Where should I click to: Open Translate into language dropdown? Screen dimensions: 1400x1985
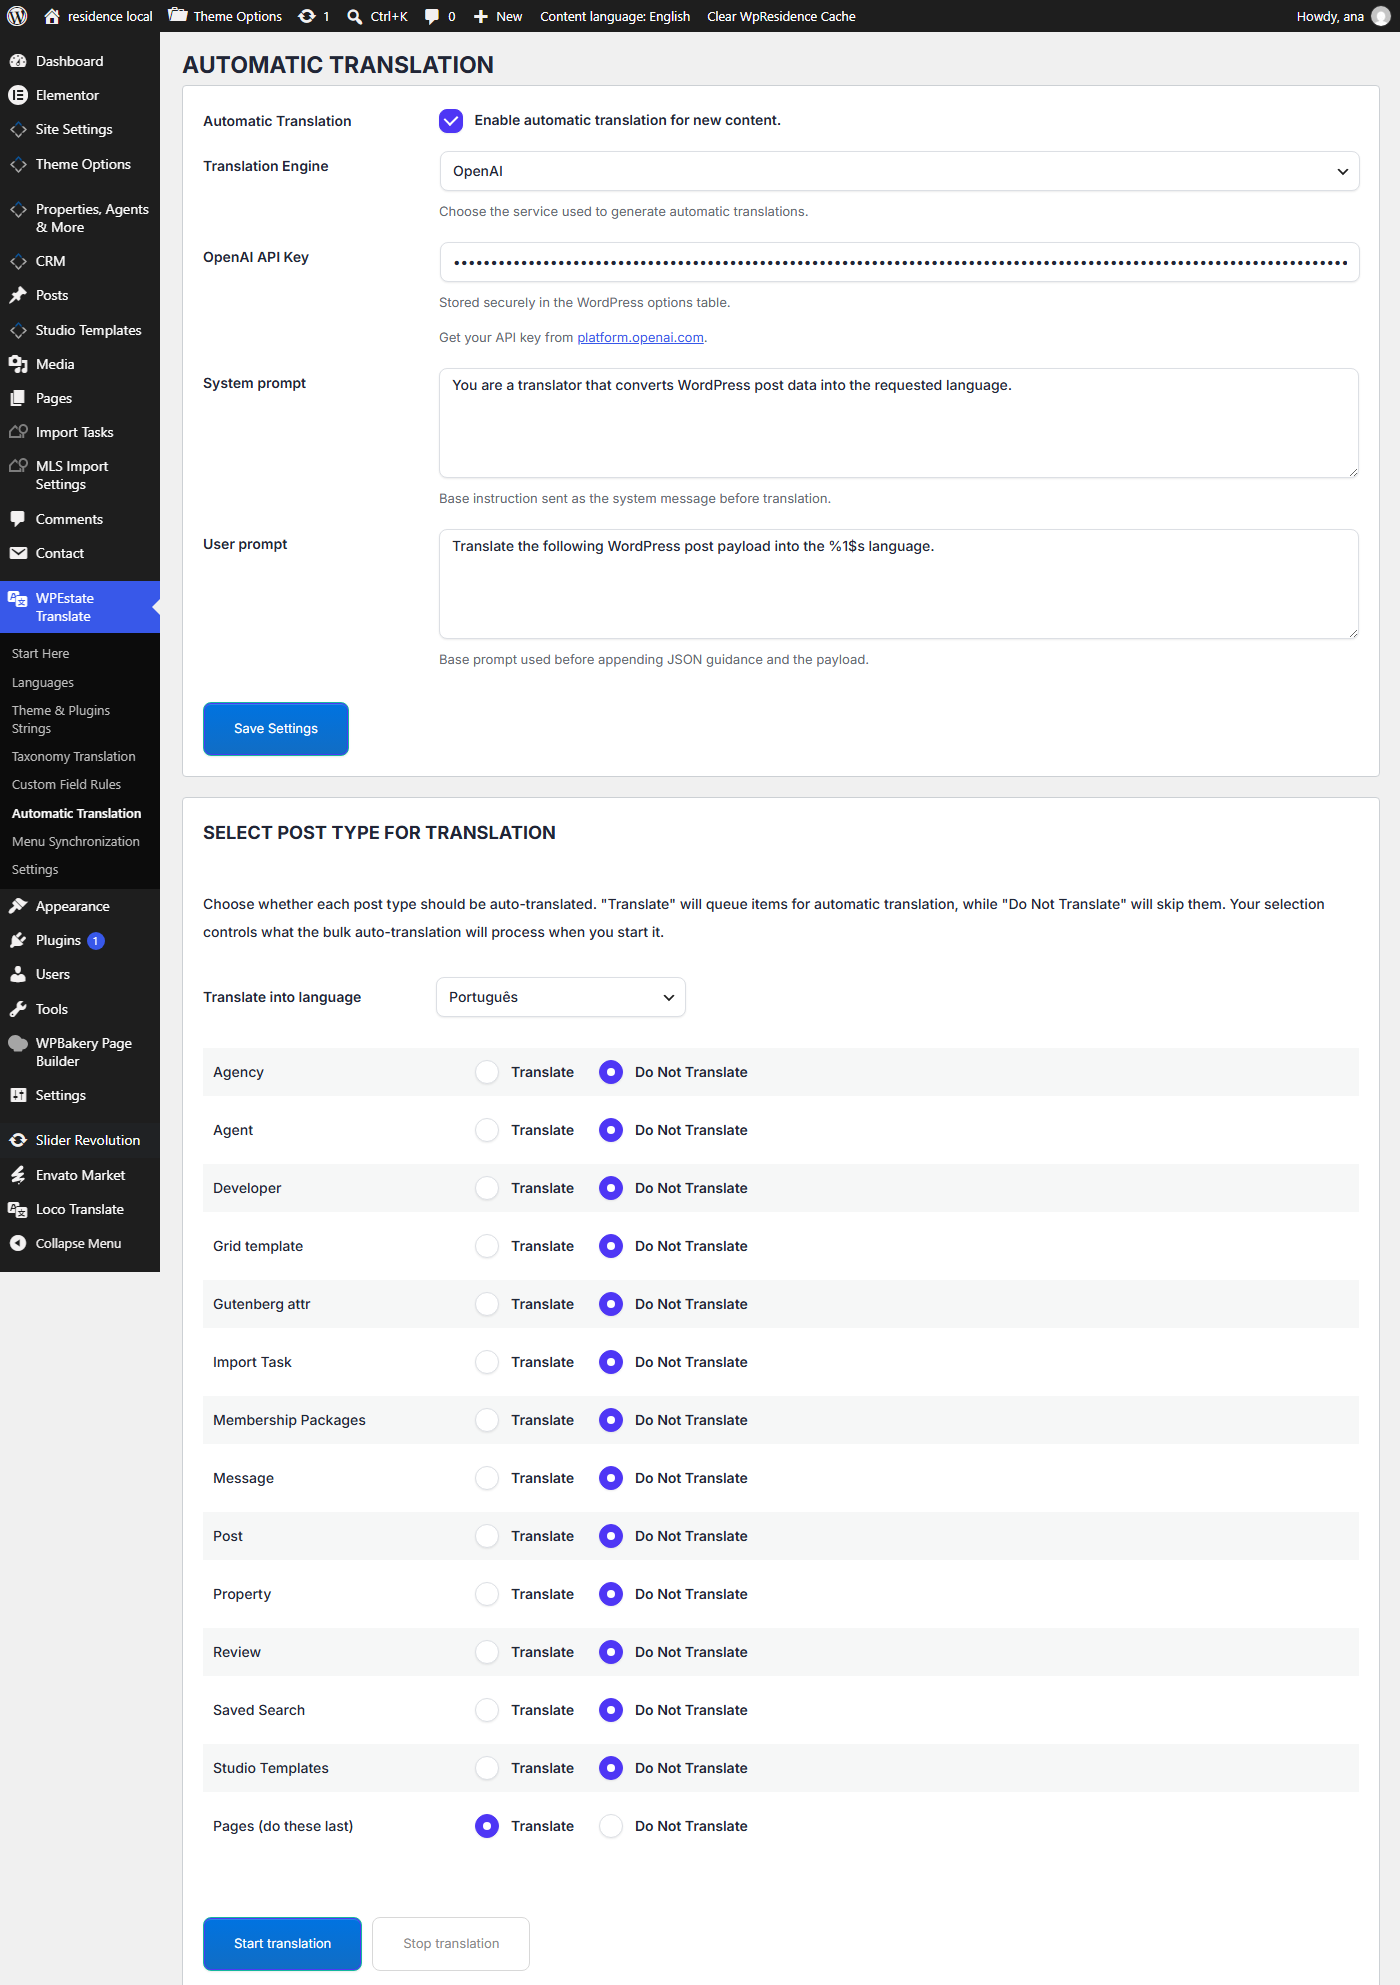561,997
